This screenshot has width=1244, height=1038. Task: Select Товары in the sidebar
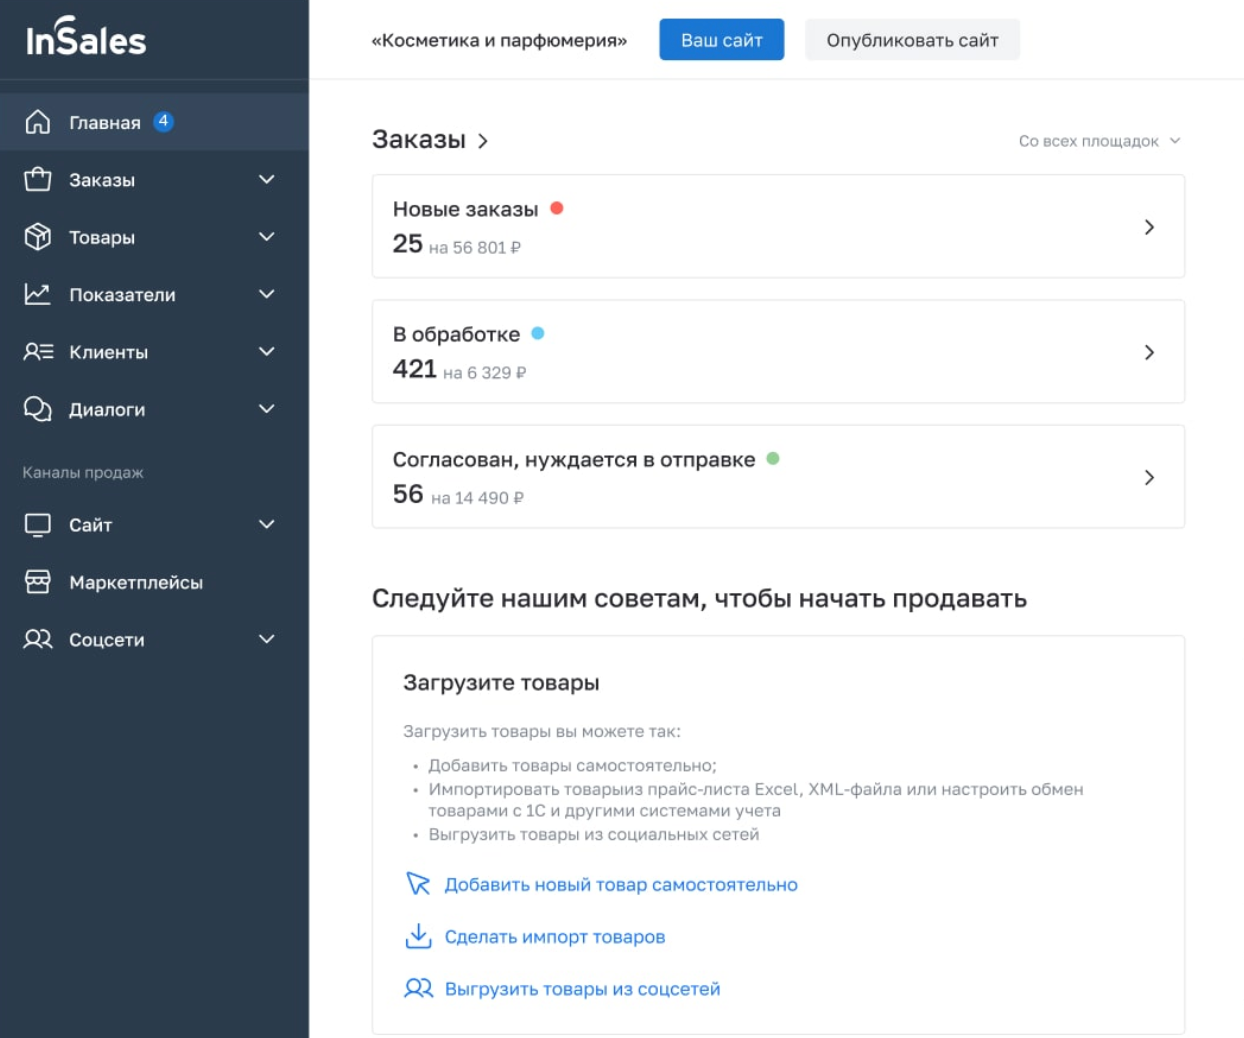pos(154,237)
